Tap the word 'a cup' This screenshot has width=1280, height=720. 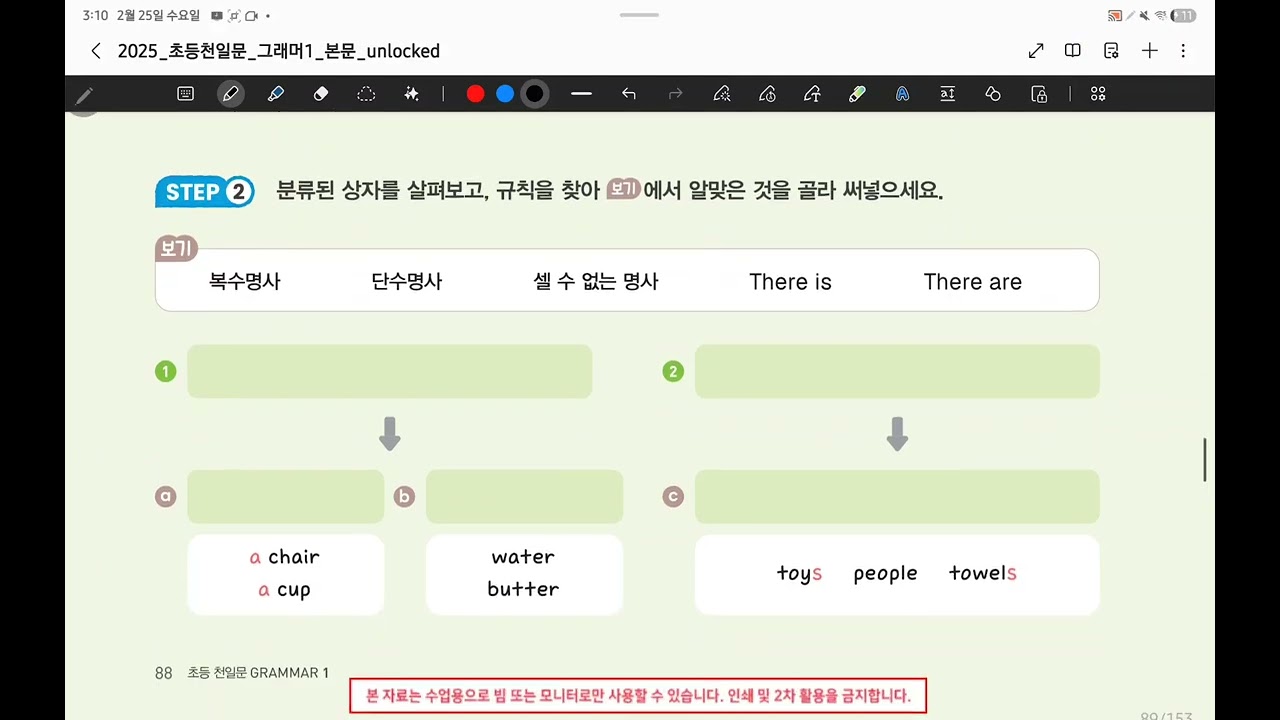click(285, 590)
